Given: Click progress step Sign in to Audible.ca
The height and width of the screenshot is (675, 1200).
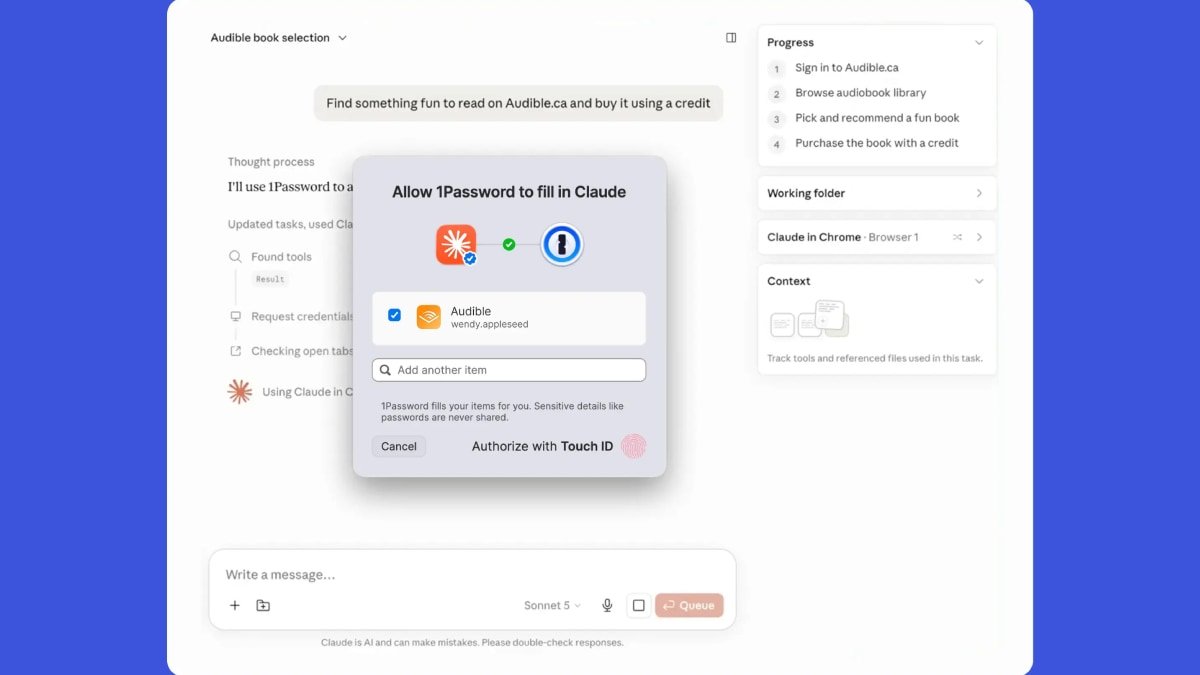Looking at the screenshot, I should pos(846,68).
